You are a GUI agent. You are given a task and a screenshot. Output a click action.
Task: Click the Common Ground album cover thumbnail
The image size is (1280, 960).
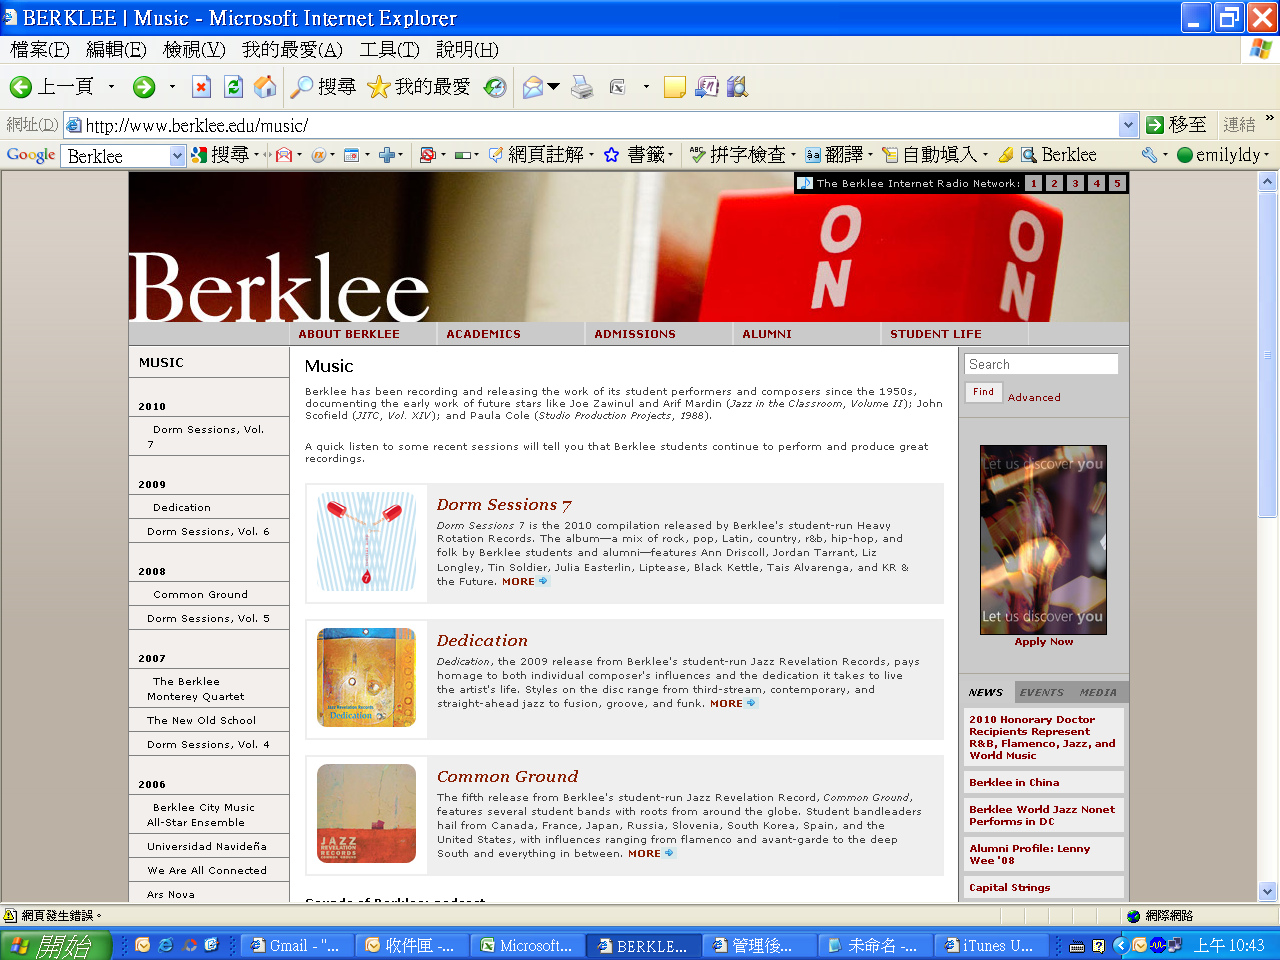point(366,813)
